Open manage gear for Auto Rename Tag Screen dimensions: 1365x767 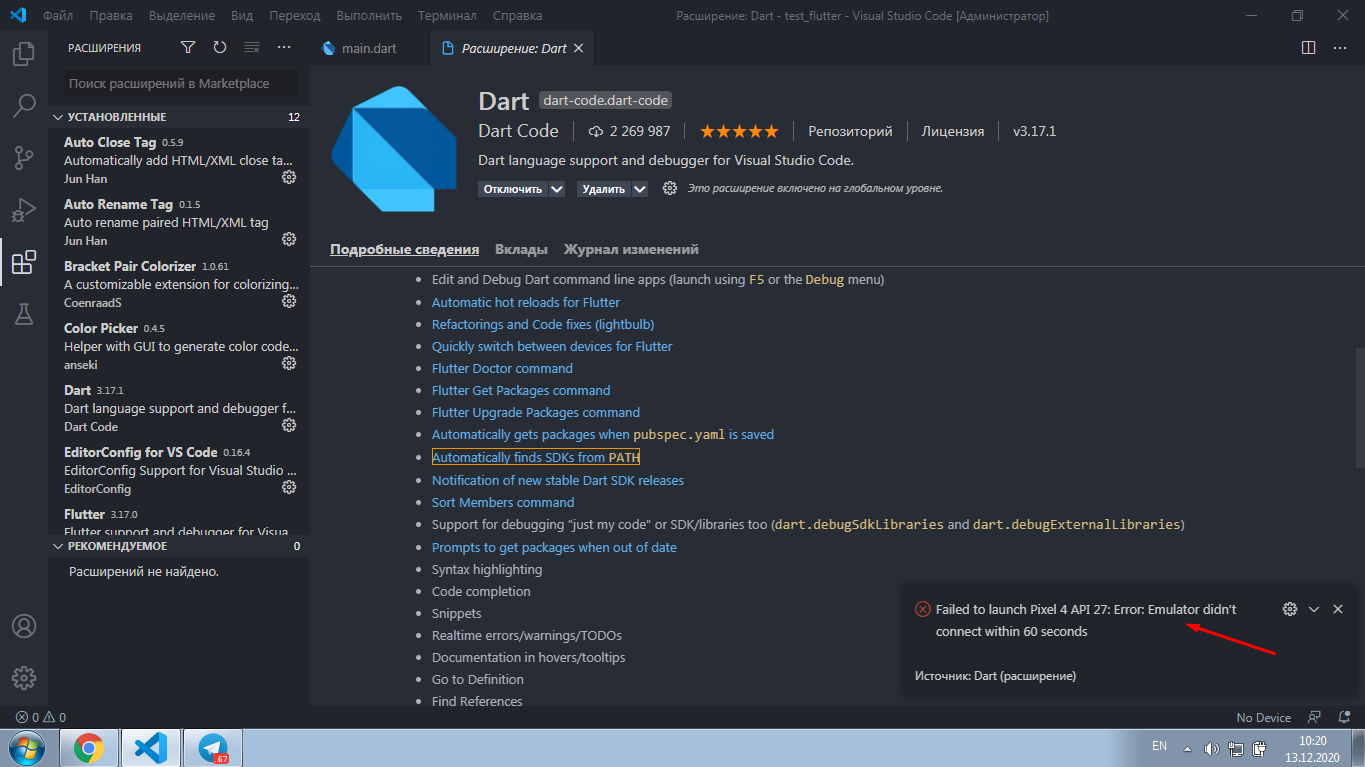(289, 239)
